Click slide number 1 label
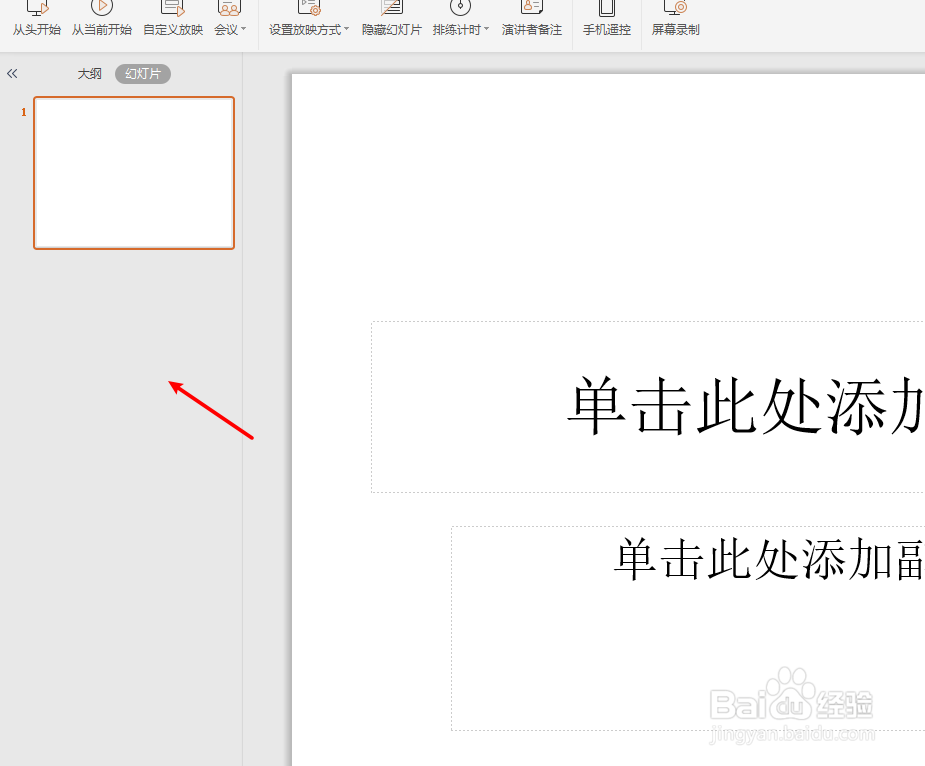 coord(24,112)
